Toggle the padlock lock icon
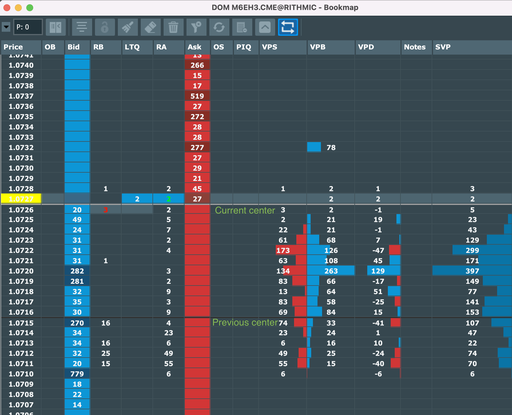This screenshot has height=415, width=512. point(105,27)
